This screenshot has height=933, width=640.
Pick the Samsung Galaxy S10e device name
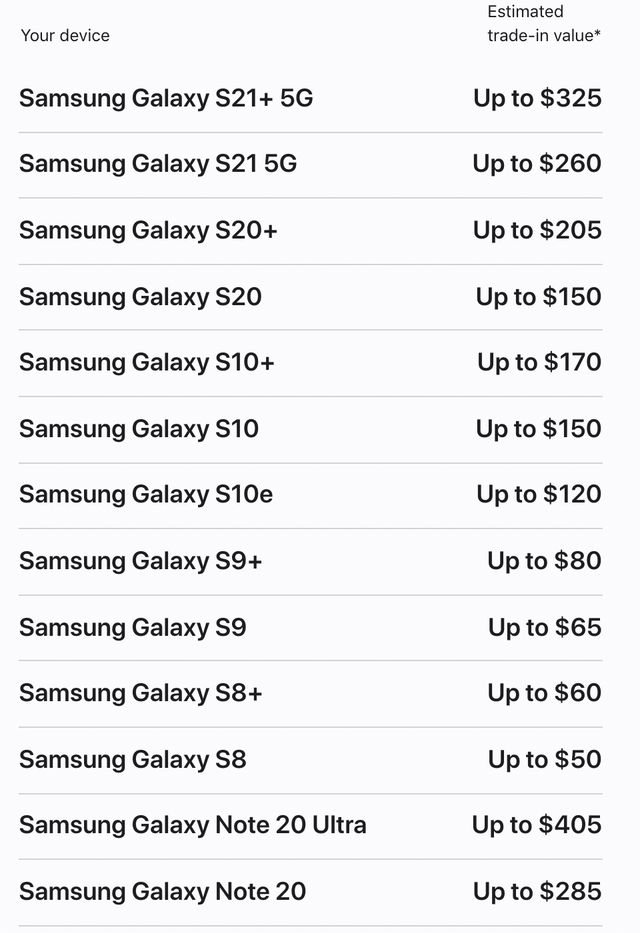pos(146,495)
